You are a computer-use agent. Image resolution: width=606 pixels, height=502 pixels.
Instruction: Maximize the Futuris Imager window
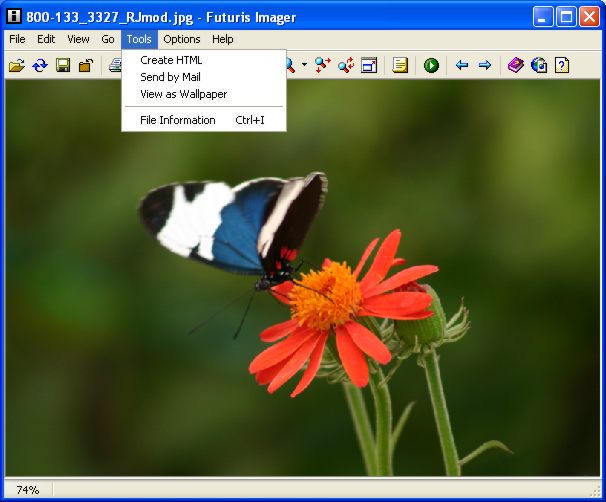566,17
